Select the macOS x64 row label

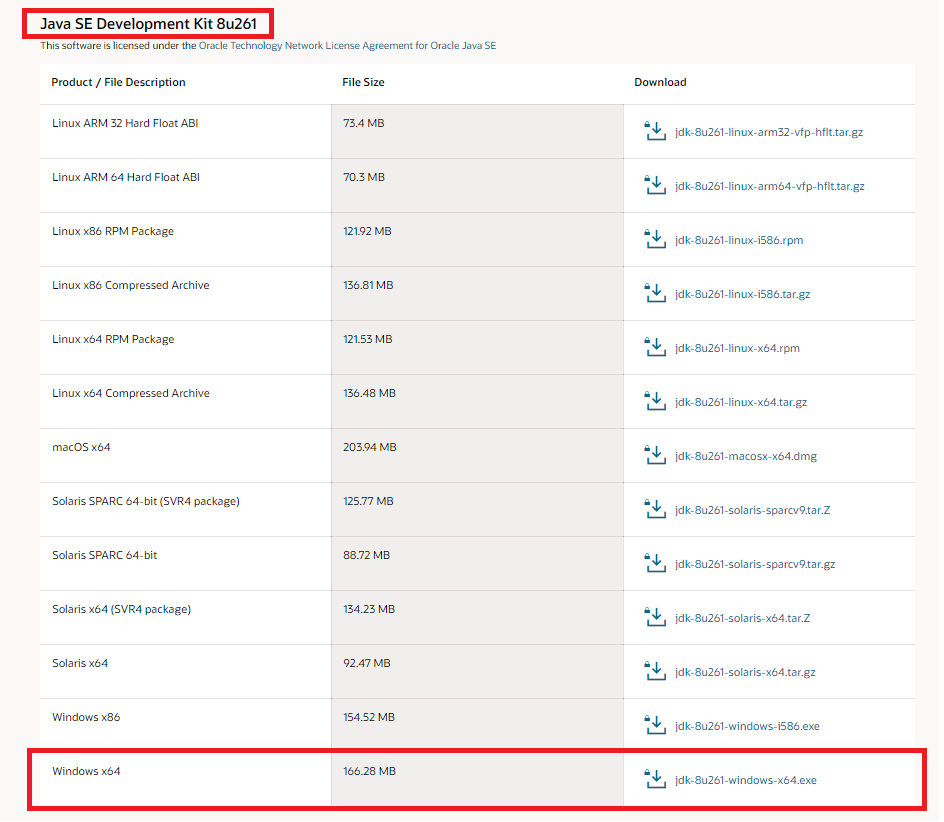[81, 447]
